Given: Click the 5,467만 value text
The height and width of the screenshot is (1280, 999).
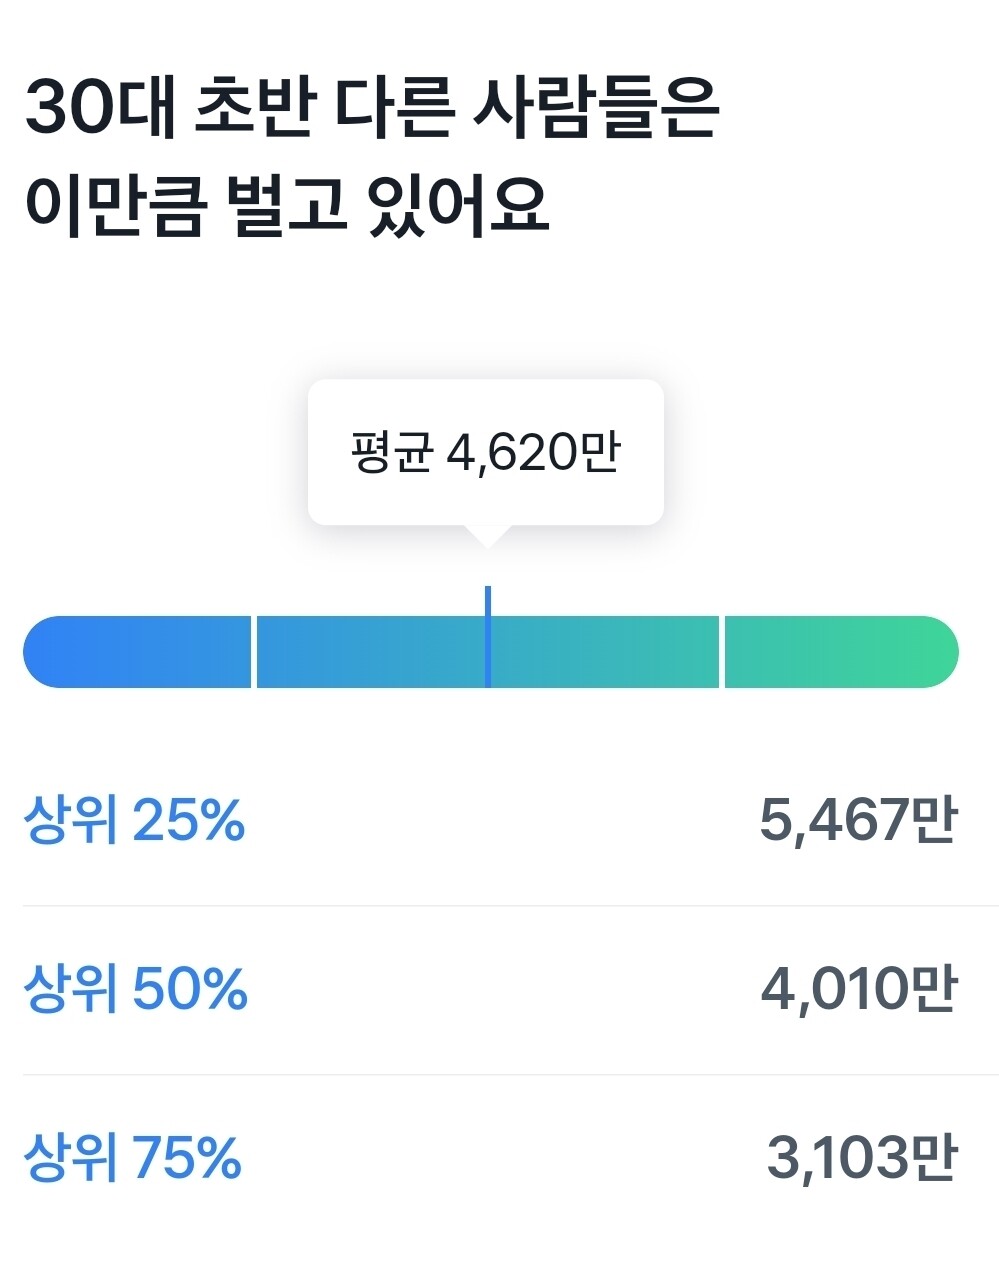Looking at the screenshot, I should pos(862,821).
